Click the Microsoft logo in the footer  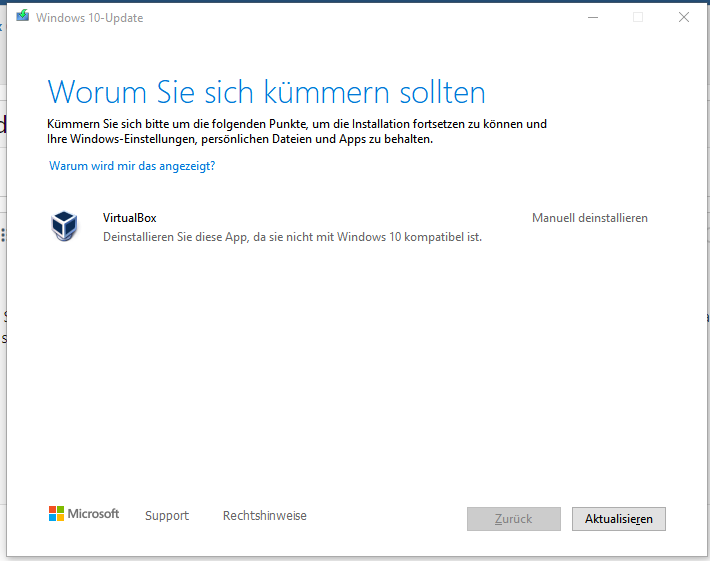(84, 513)
